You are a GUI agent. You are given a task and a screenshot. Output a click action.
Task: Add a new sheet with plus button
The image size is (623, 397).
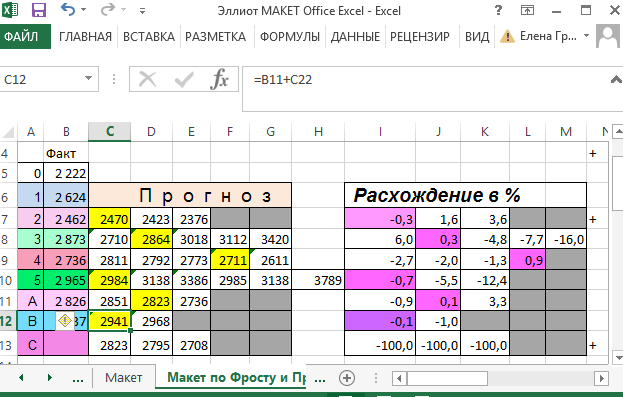pyautogui.click(x=347, y=378)
